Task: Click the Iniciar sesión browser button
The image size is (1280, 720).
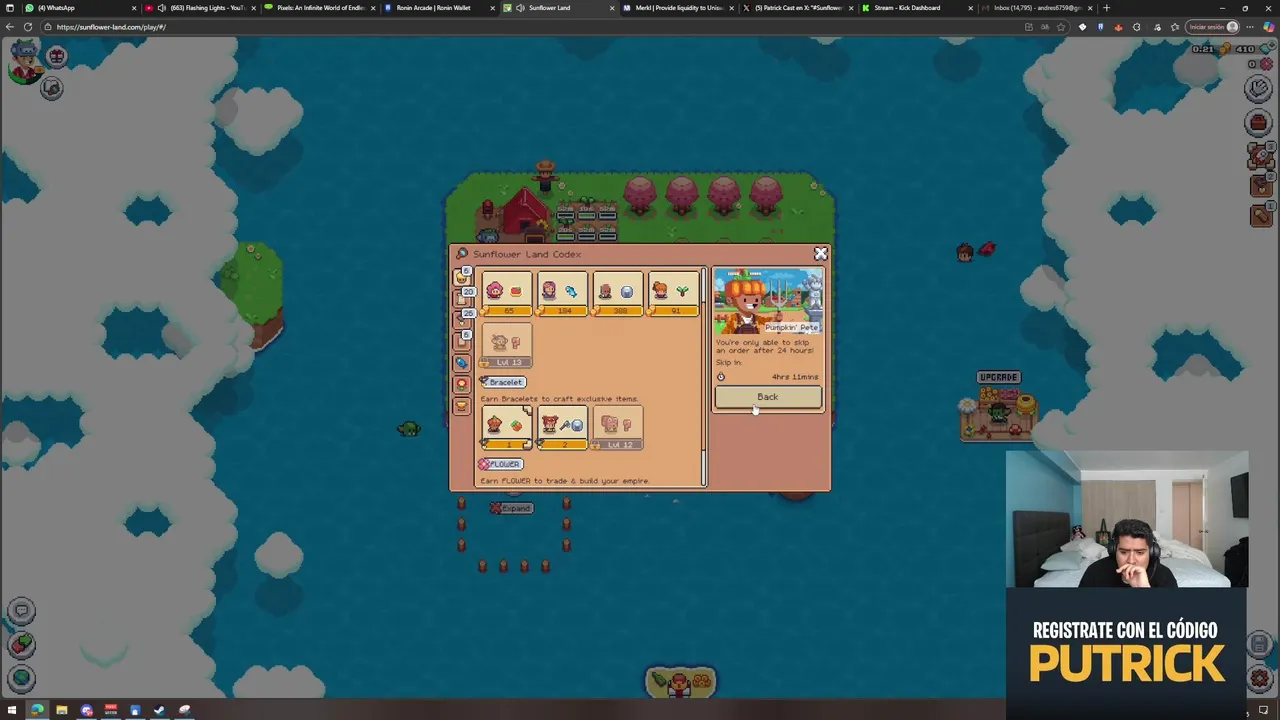Action: pyautogui.click(x=1214, y=27)
